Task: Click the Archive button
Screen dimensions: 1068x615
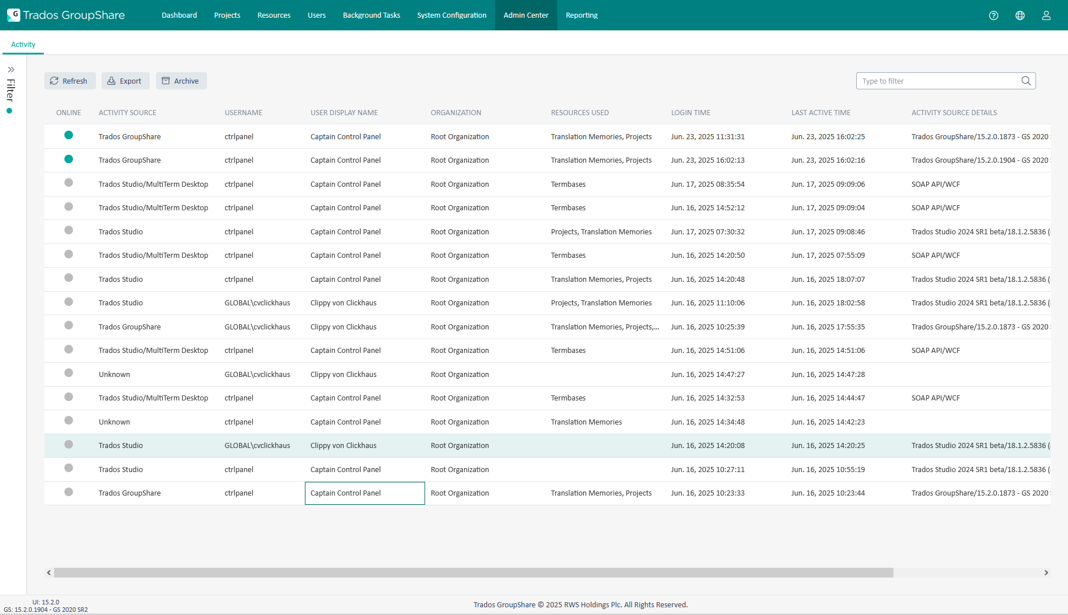Action: click(181, 81)
